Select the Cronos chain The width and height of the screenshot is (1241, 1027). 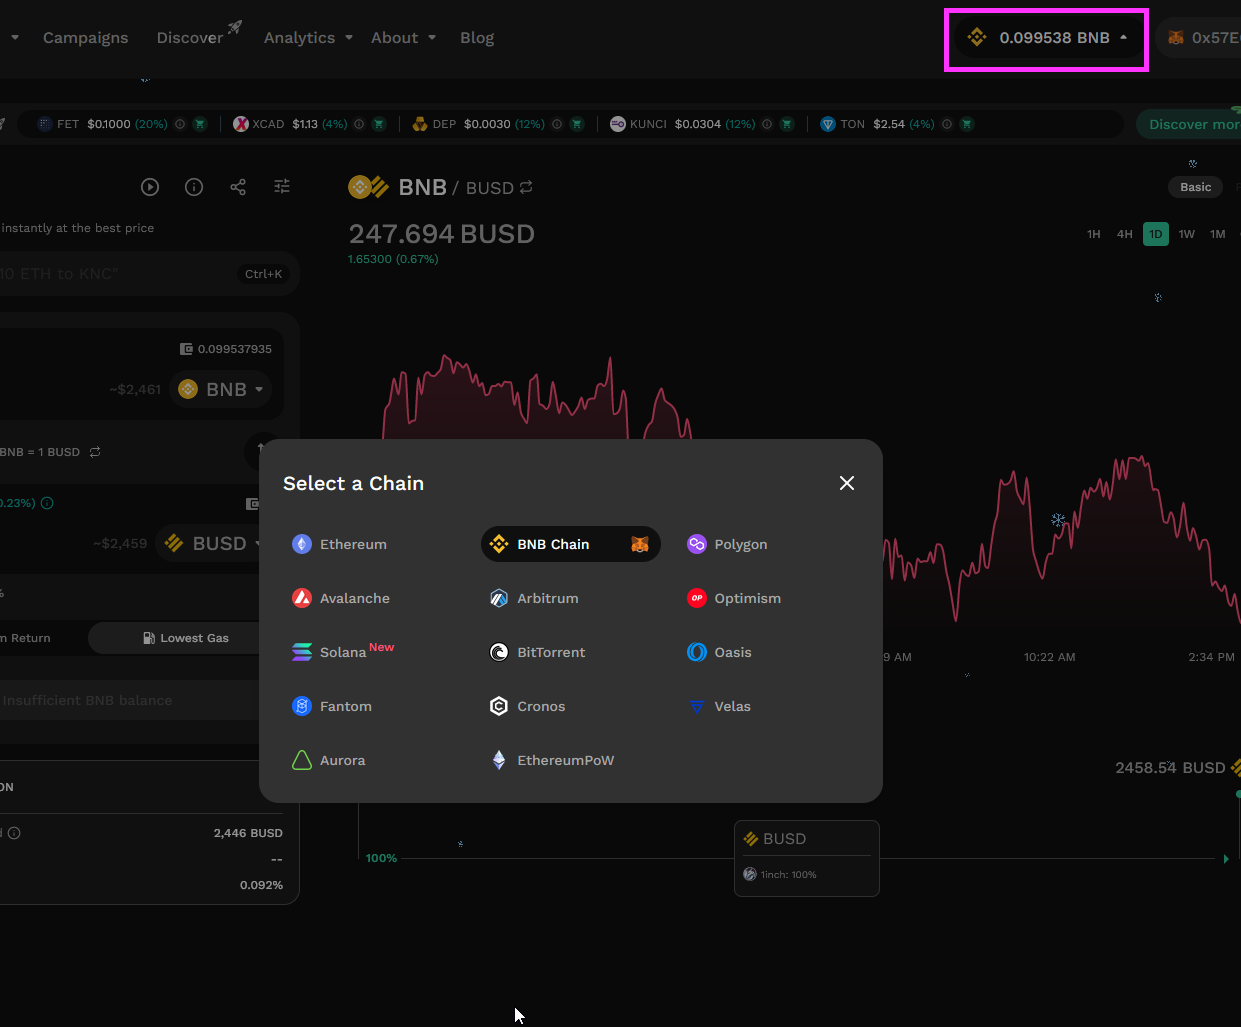pyautogui.click(x=528, y=706)
